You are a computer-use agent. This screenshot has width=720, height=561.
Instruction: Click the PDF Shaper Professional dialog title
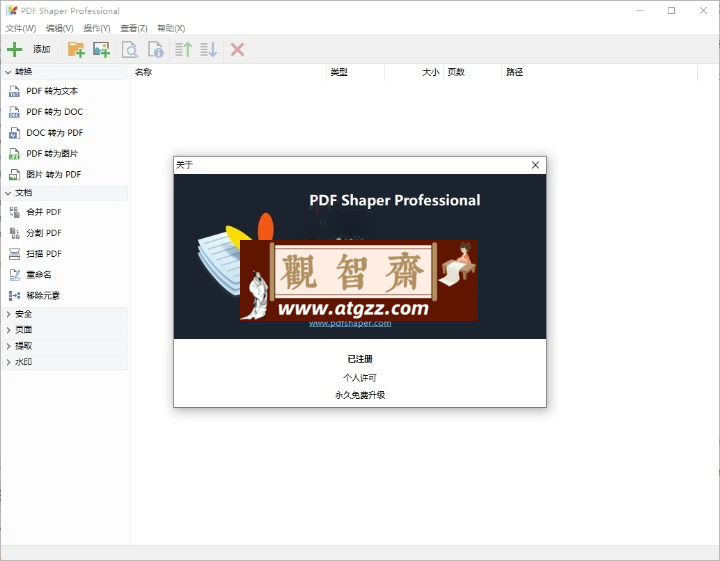click(x=395, y=201)
